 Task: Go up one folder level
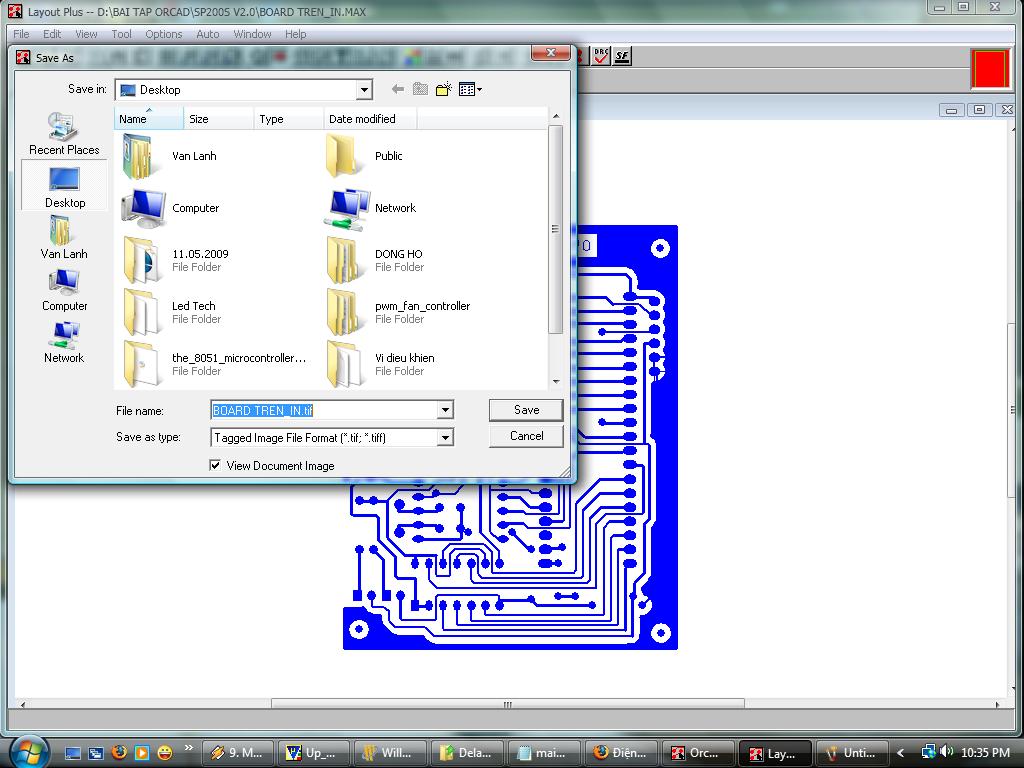click(420, 89)
